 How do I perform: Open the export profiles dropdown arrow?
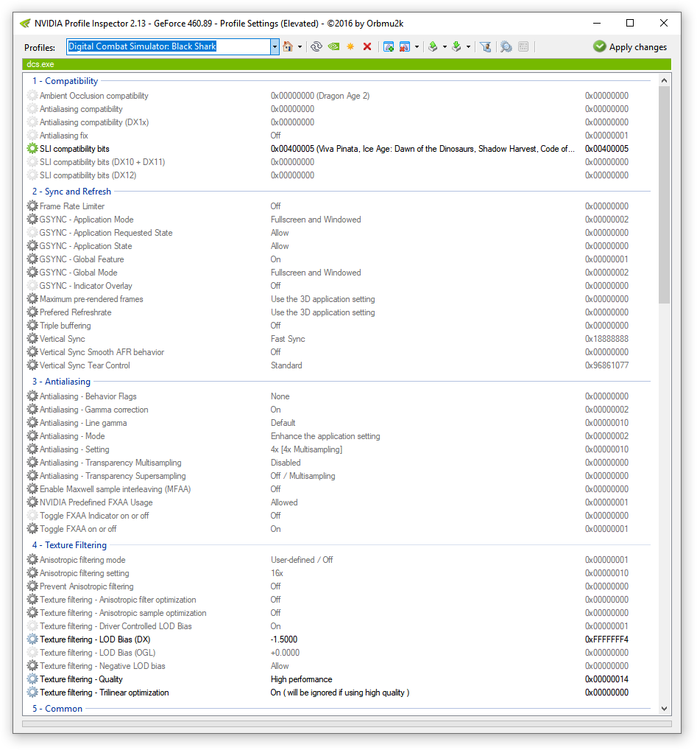click(444, 47)
